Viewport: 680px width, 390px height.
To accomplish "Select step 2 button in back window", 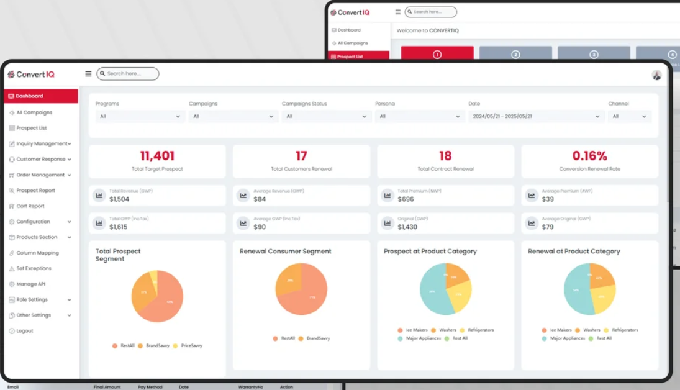I will click(x=516, y=53).
